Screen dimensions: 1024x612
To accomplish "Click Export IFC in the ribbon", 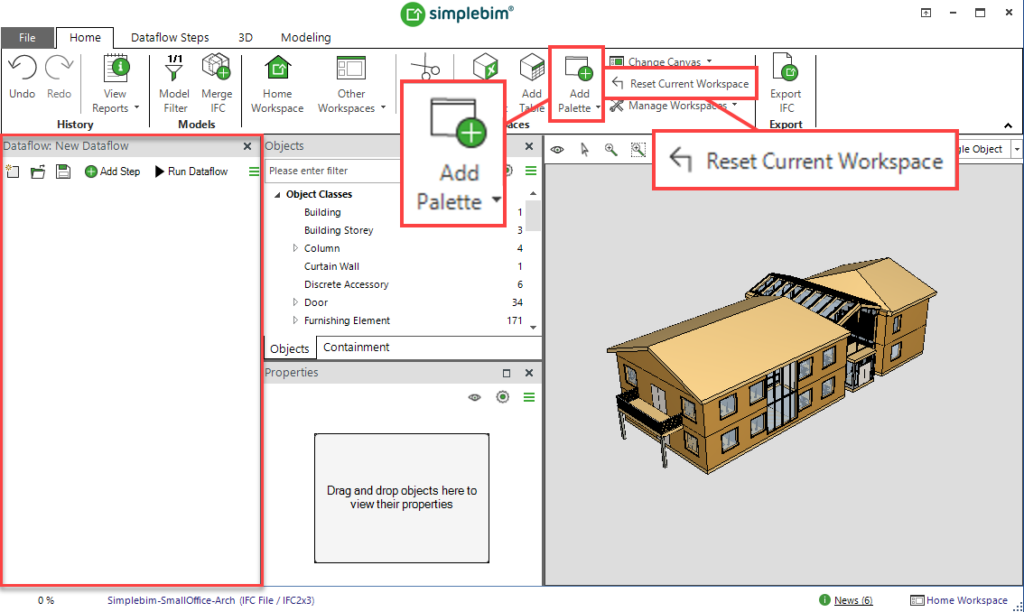I will [786, 84].
